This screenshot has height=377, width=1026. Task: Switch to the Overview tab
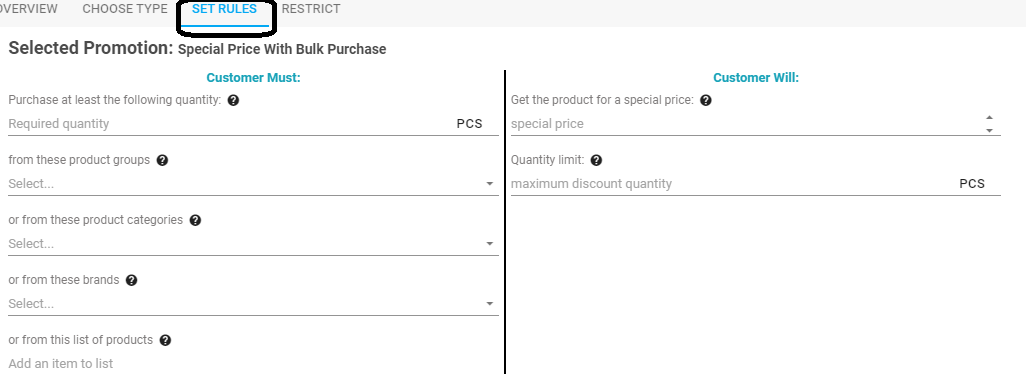pos(28,9)
